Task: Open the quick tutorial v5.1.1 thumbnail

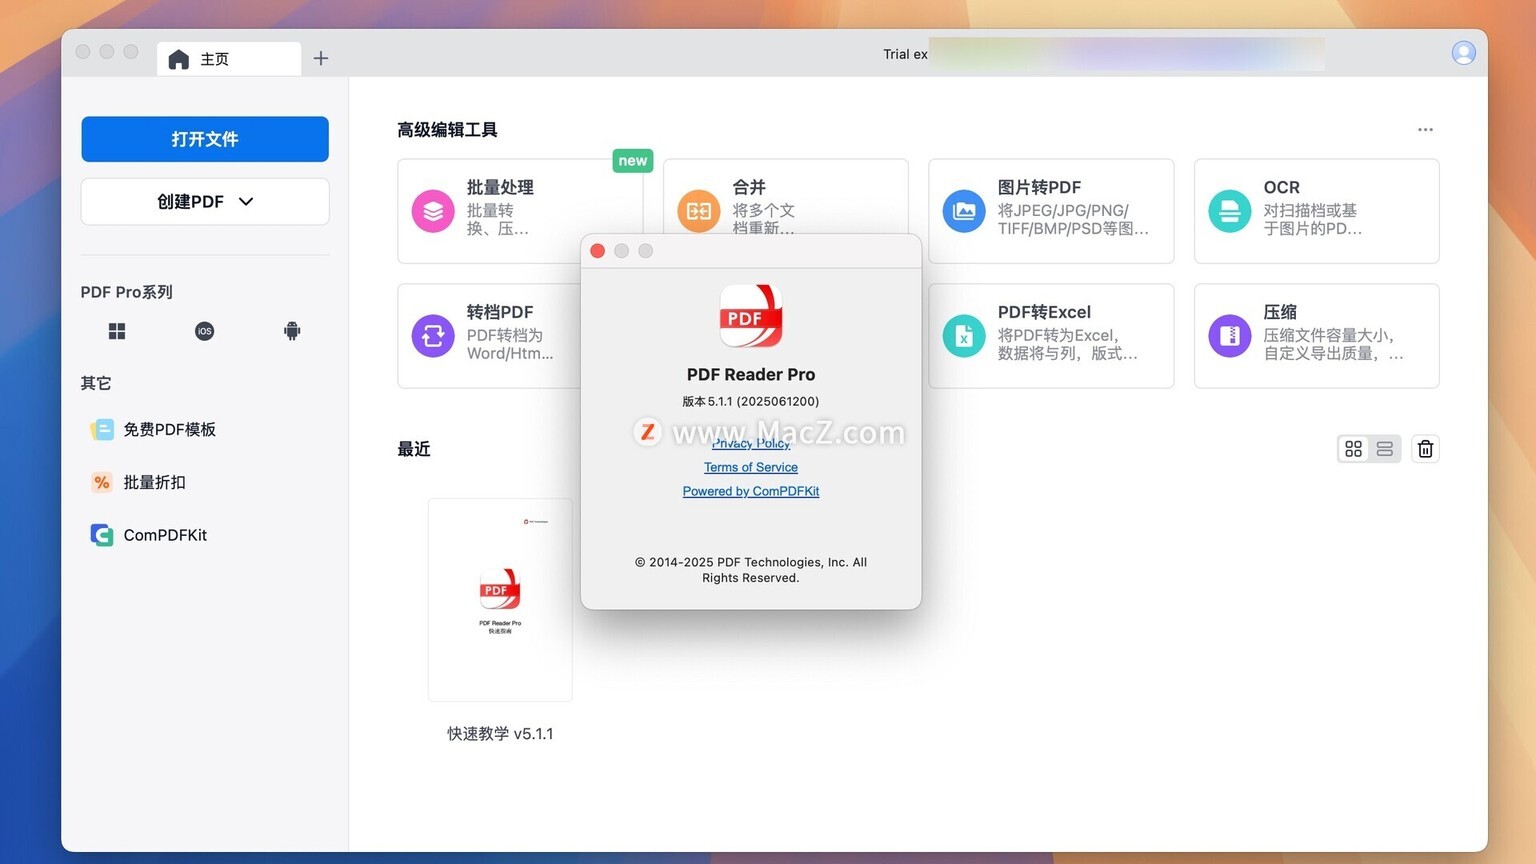Action: click(500, 600)
